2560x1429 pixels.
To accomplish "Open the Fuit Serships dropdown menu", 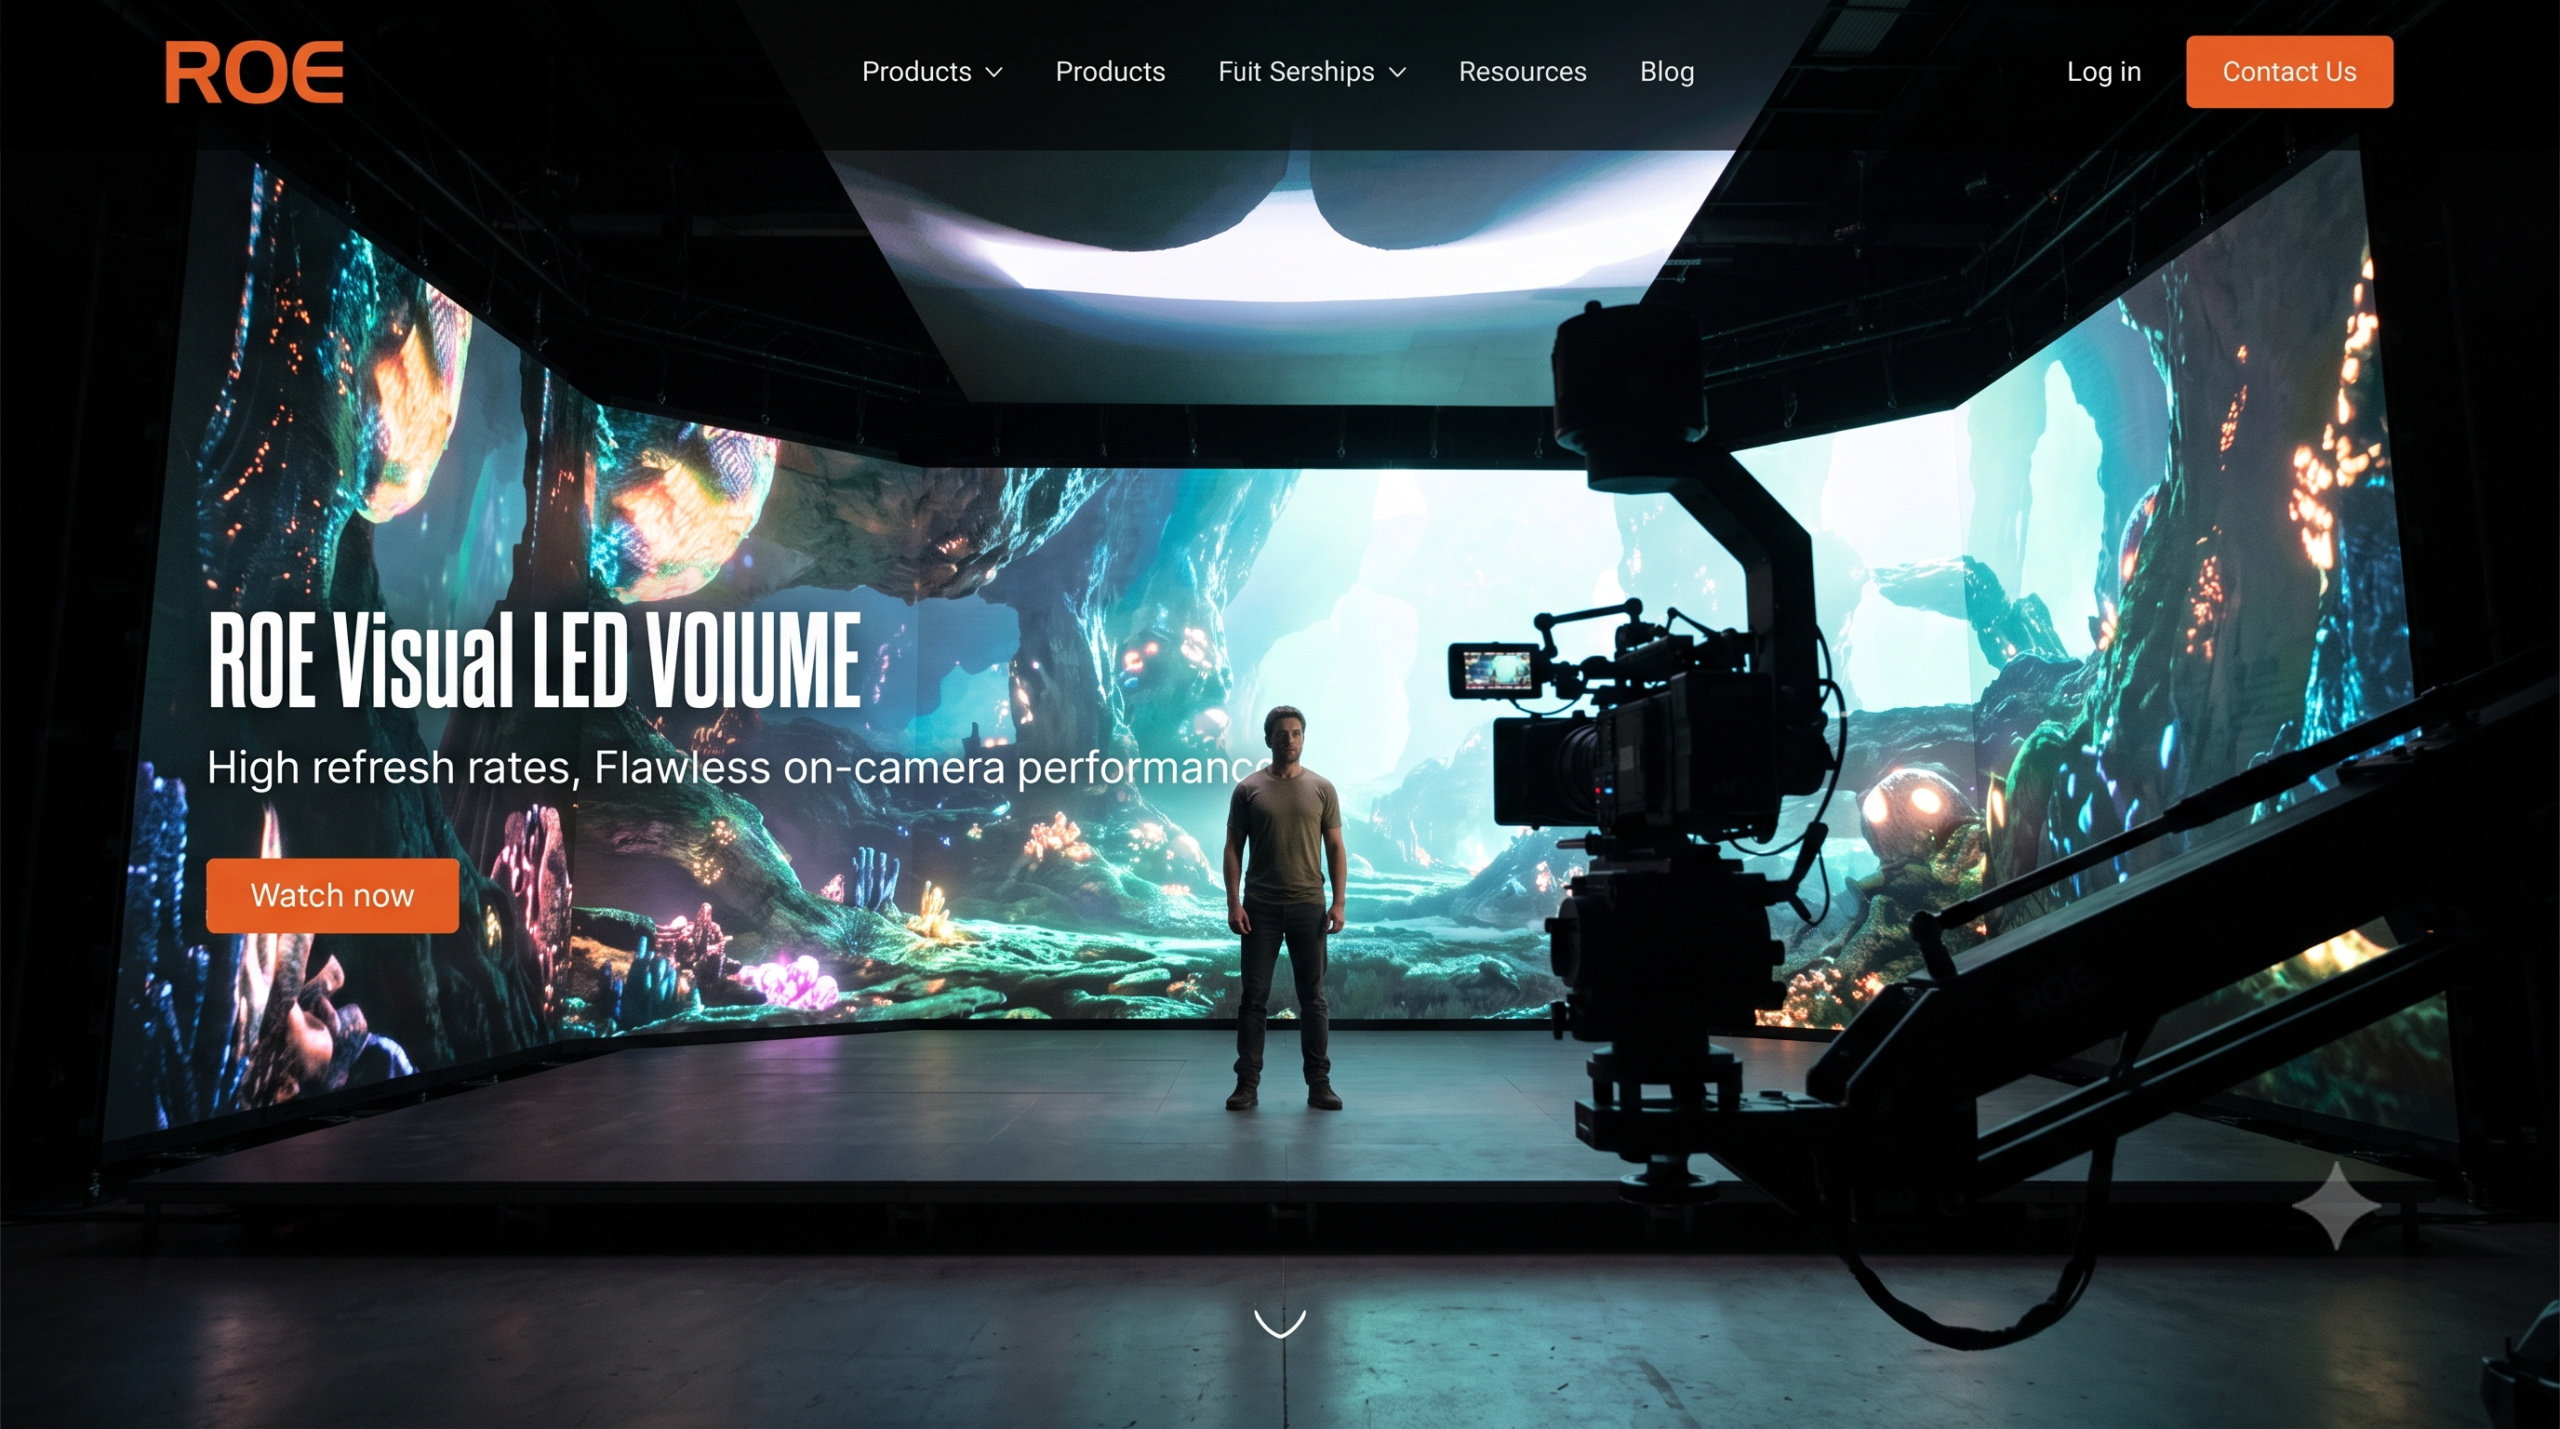I will point(1312,72).
